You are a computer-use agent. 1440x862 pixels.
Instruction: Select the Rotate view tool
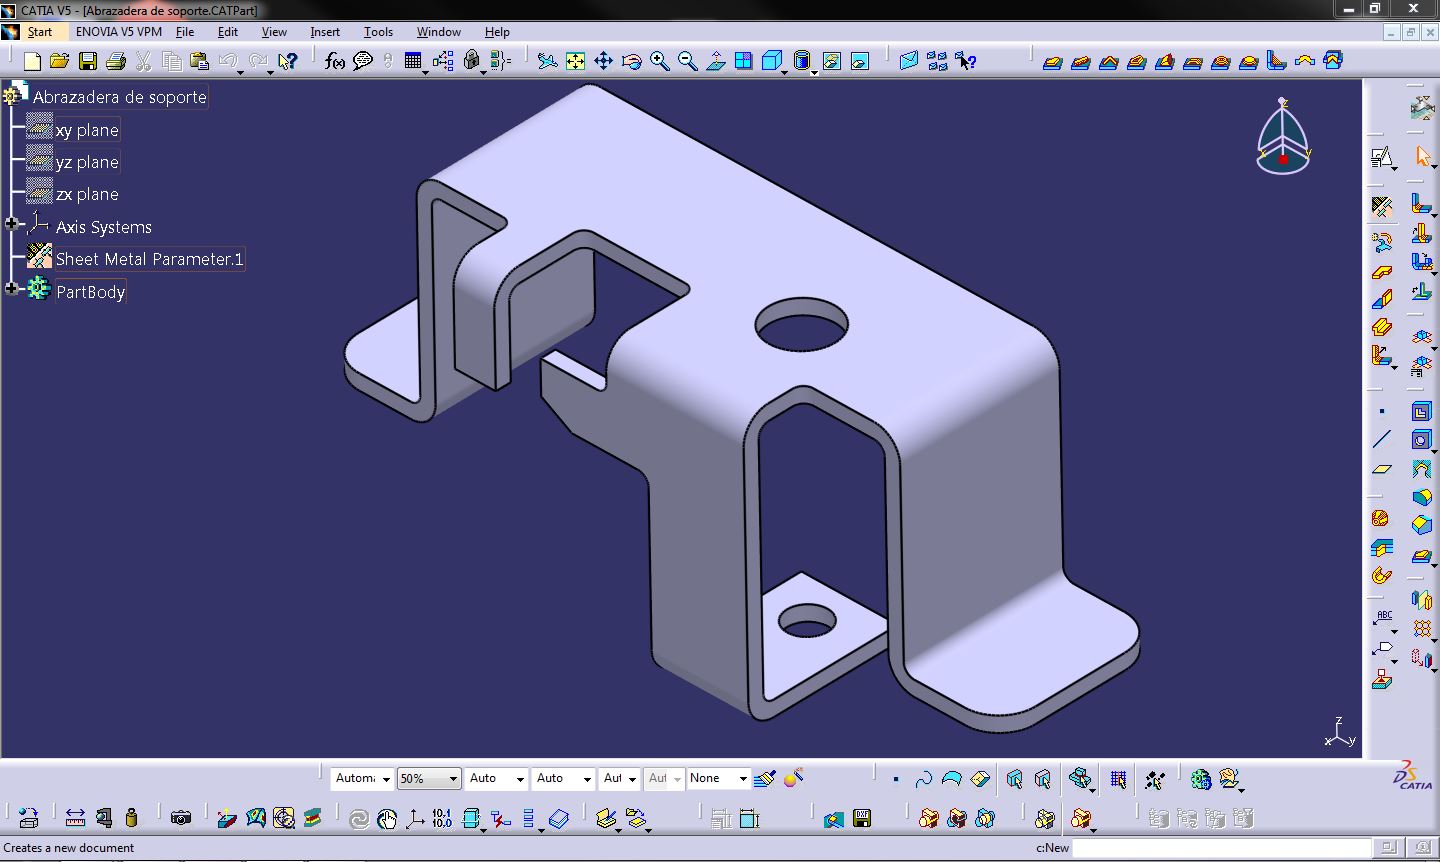pyautogui.click(x=631, y=62)
